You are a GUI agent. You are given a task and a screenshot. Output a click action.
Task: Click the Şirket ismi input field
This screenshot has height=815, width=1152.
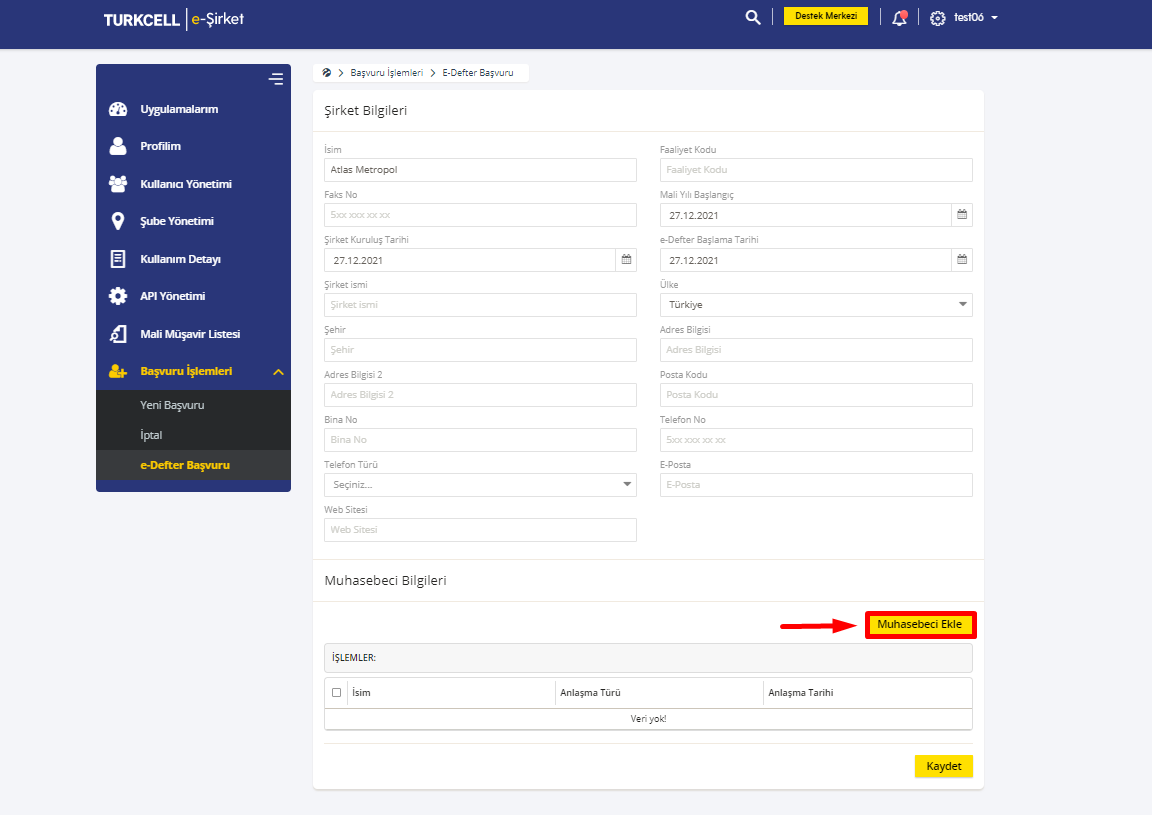point(480,305)
